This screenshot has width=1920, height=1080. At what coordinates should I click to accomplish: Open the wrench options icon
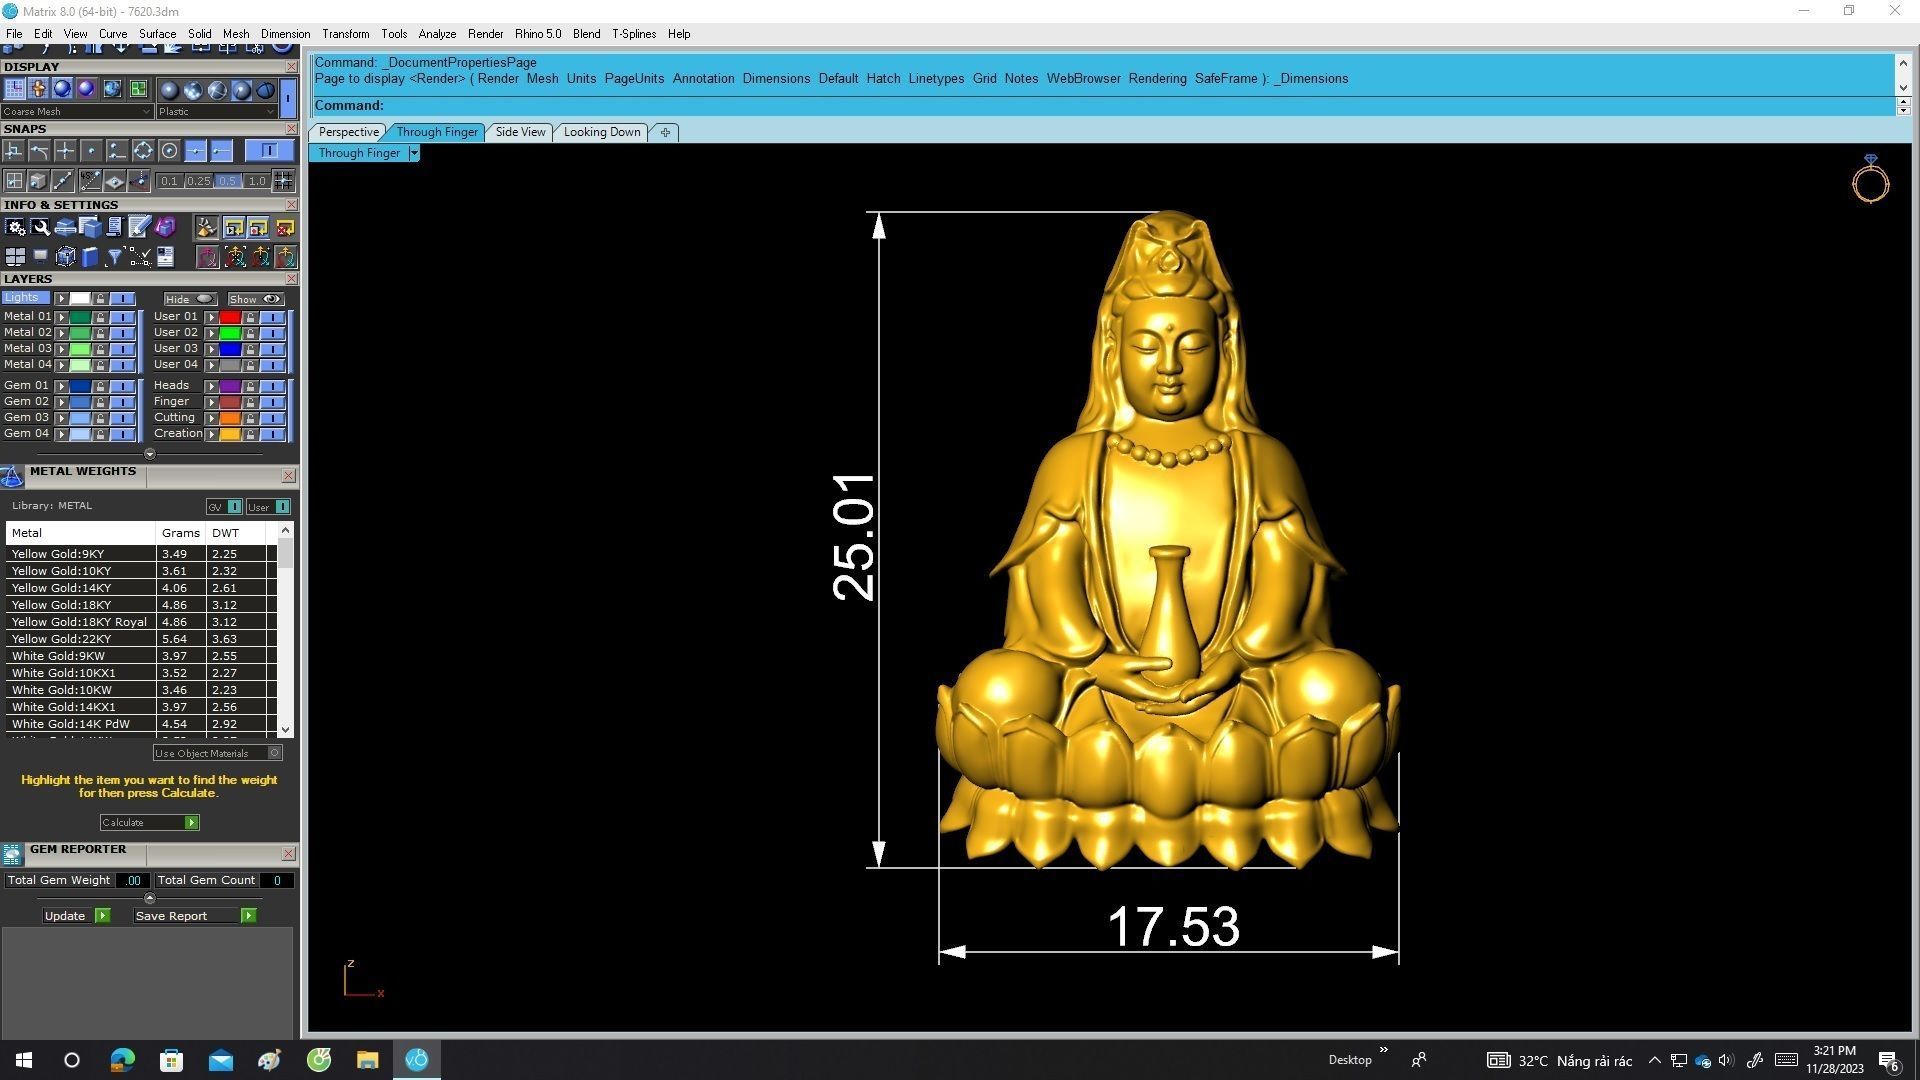coord(40,227)
